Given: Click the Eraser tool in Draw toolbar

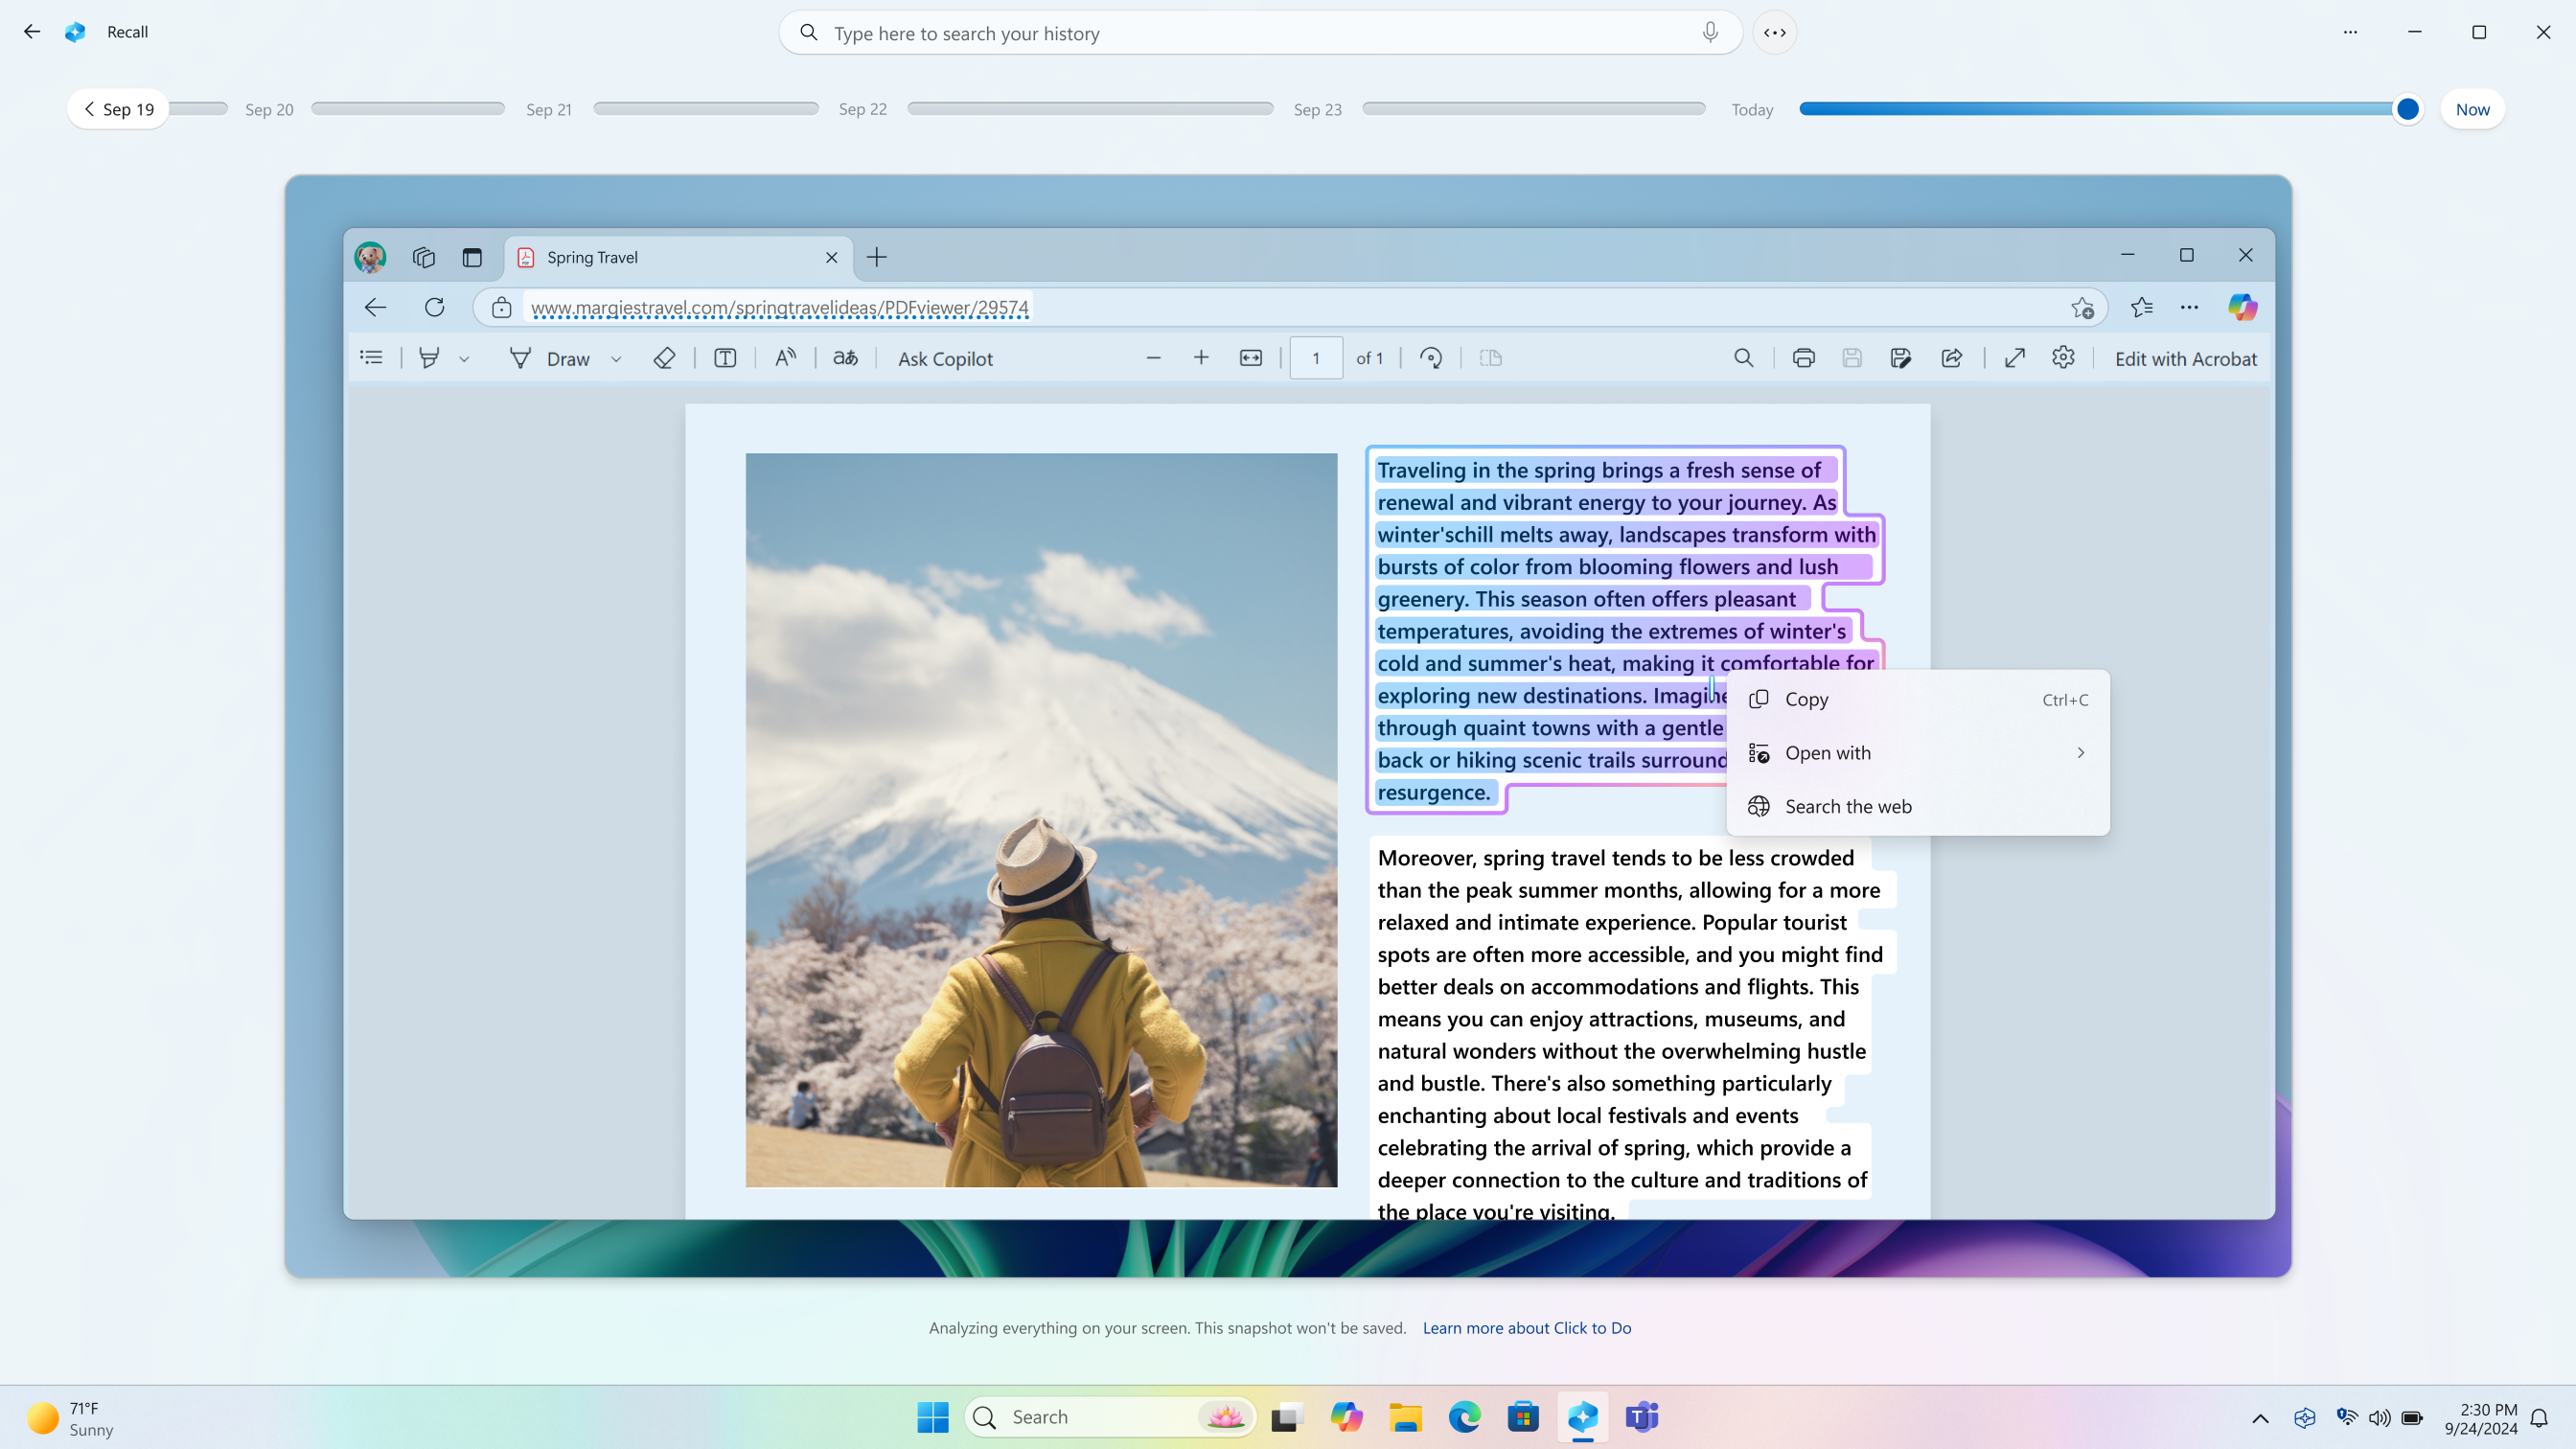Looking at the screenshot, I should (663, 357).
